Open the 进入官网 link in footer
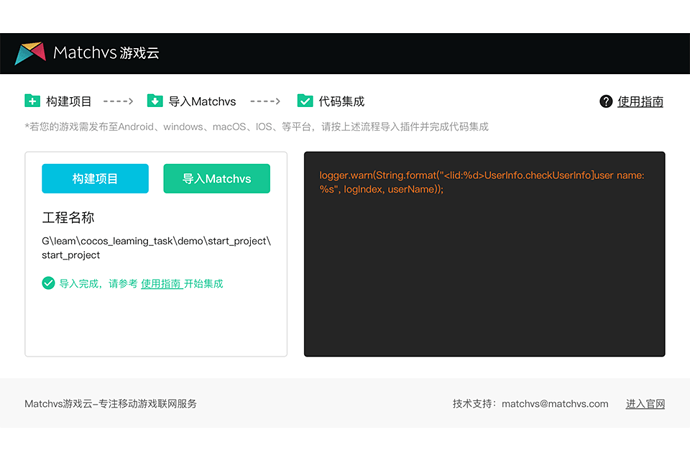690x460 pixels. coord(646,404)
